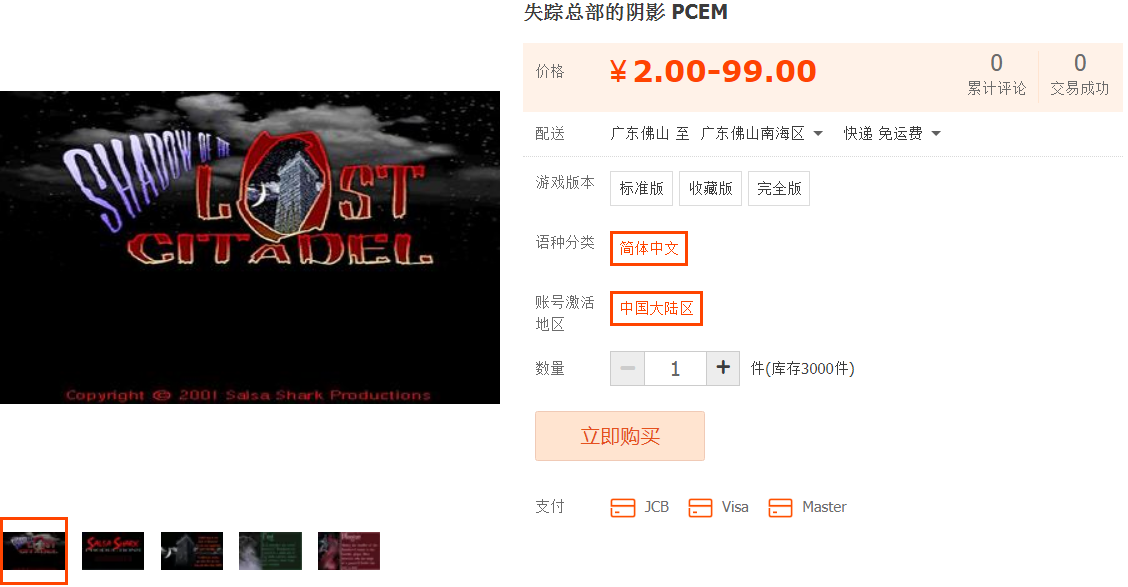Open the 广东佛山南海区 delivery destination dropdown
1128x587 pixels.
tap(761, 134)
